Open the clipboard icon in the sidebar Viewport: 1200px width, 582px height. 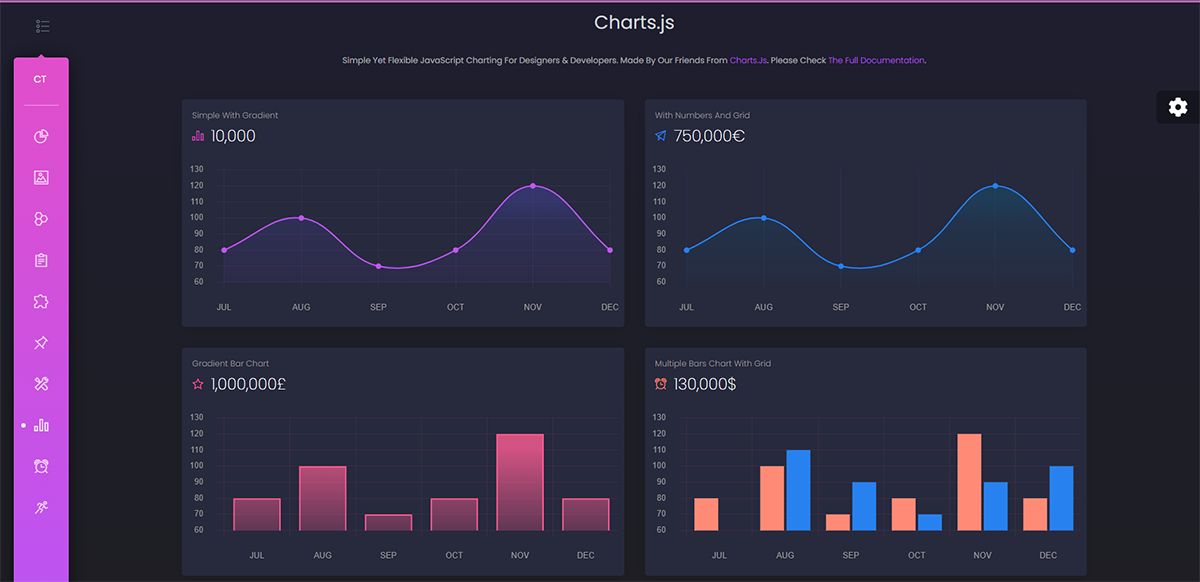(41, 259)
